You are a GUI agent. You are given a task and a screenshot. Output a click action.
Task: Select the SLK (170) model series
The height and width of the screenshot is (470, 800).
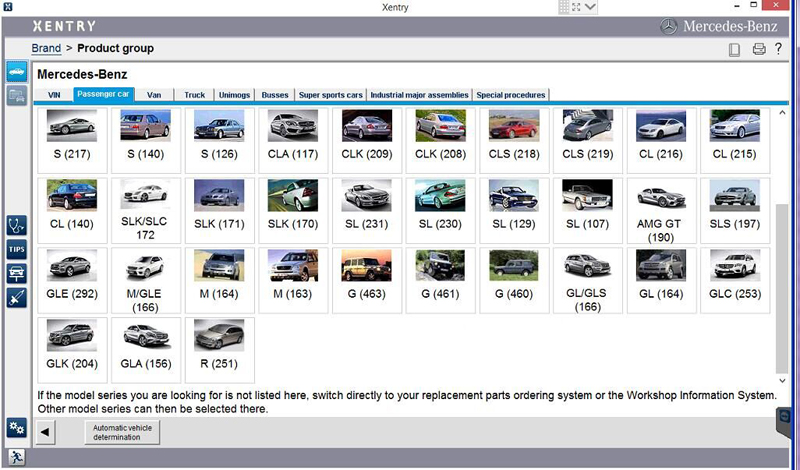[x=293, y=210]
